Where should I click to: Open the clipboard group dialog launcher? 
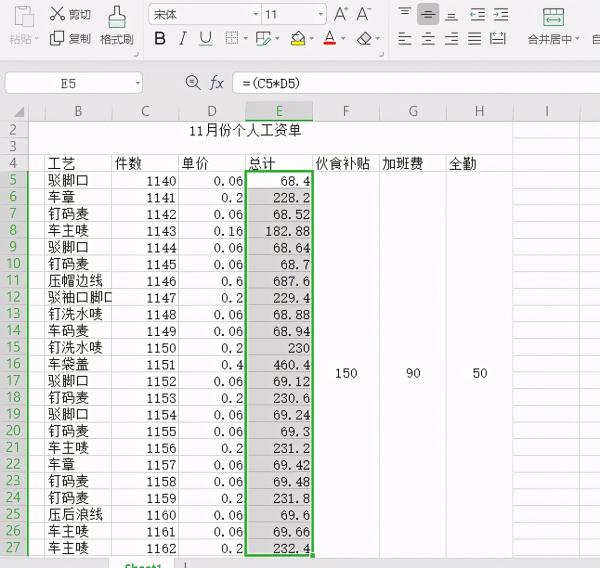click(136, 54)
